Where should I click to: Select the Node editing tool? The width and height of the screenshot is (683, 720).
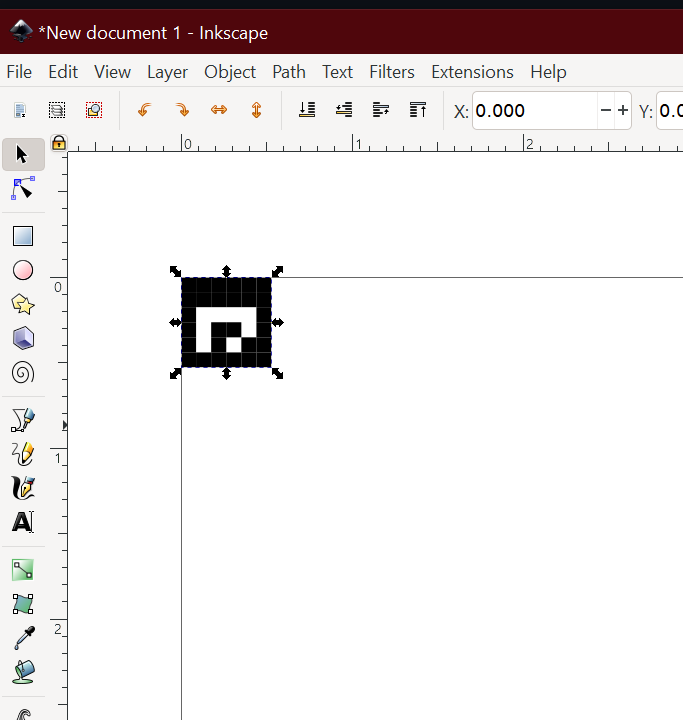(23, 189)
